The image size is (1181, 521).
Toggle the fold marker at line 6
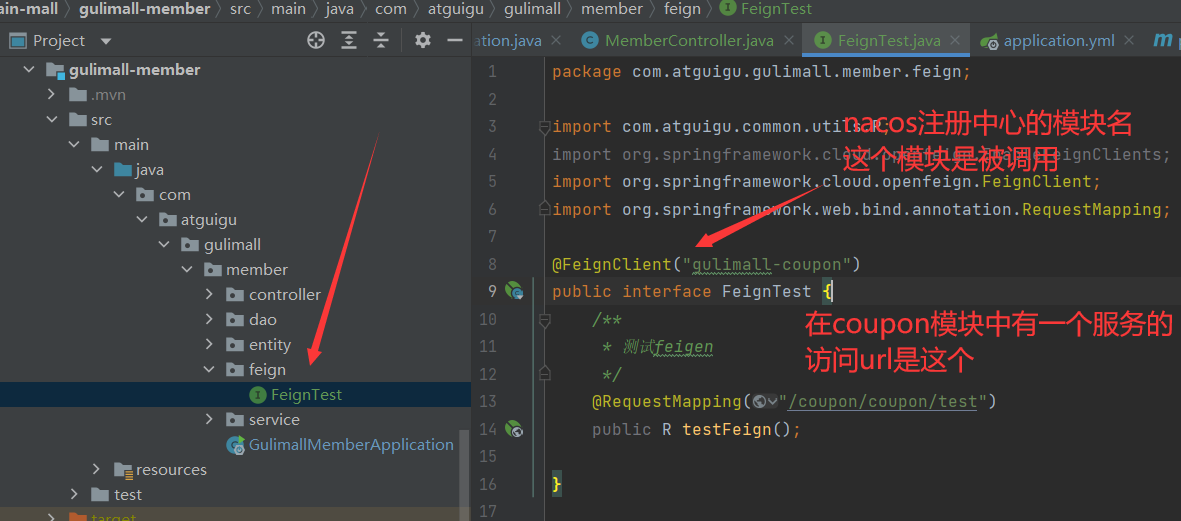click(x=545, y=209)
